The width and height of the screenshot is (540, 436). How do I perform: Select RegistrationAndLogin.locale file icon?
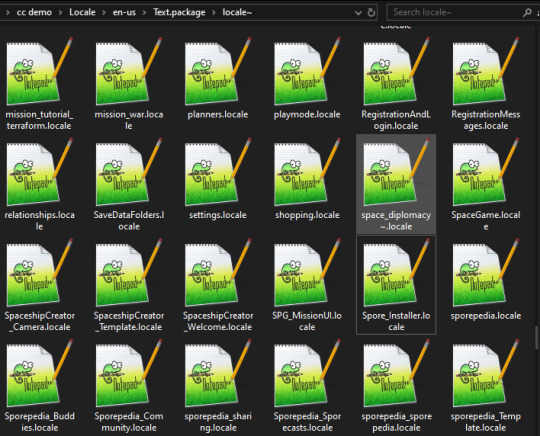click(396, 71)
